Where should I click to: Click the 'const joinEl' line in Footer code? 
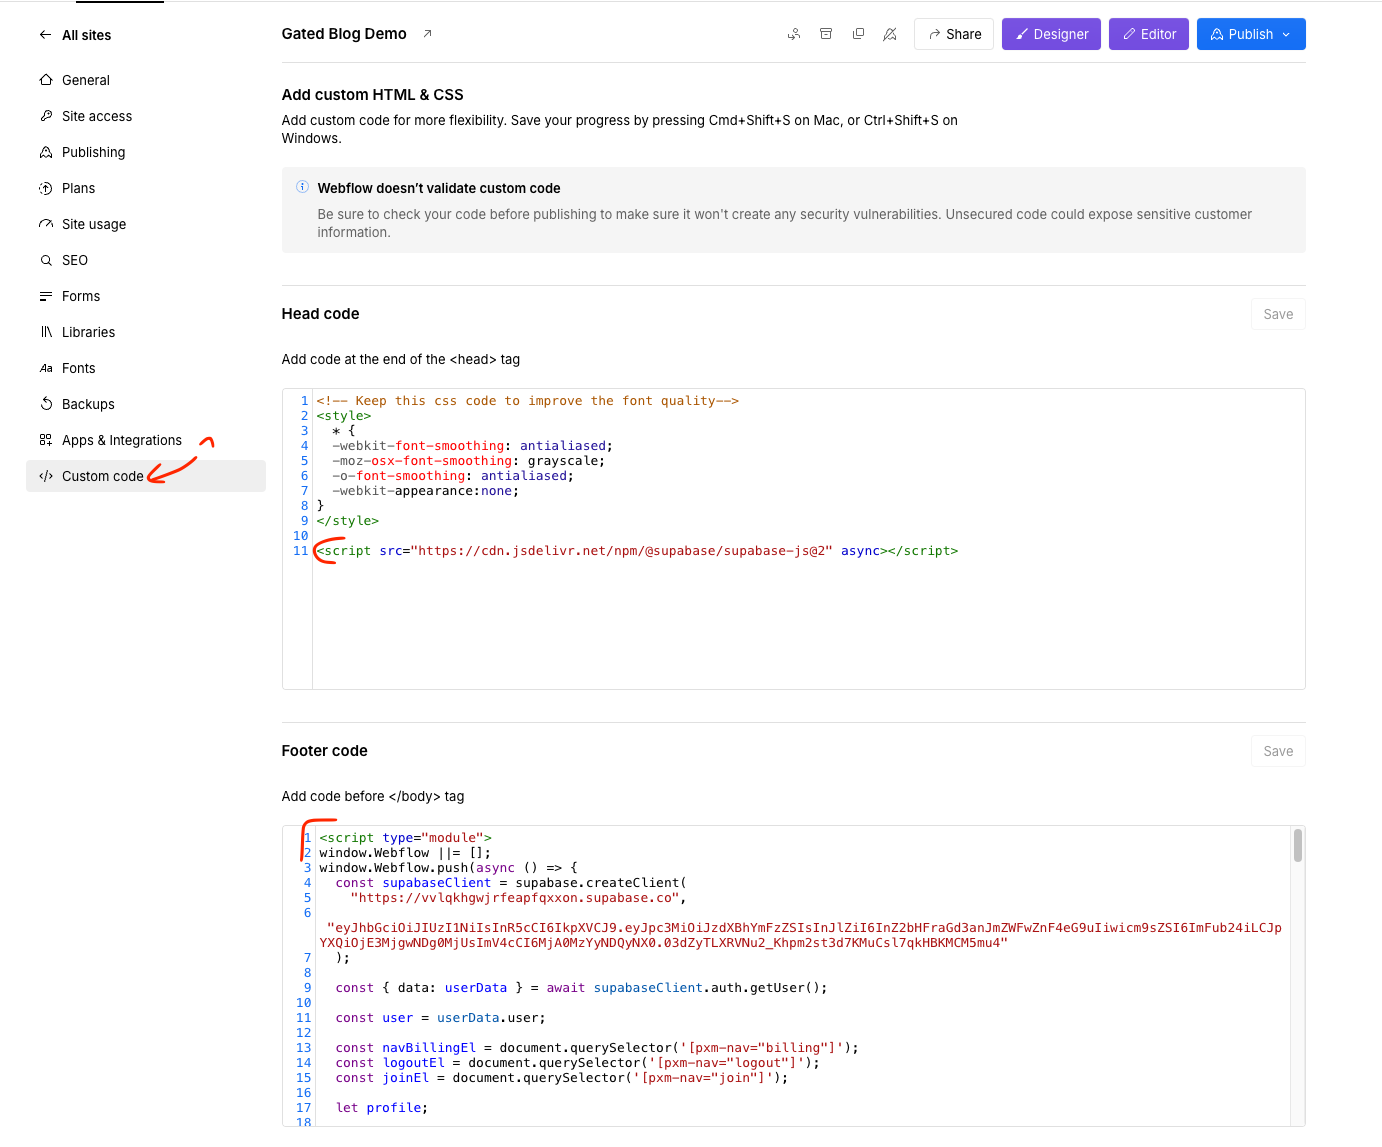pos(562,1078)
